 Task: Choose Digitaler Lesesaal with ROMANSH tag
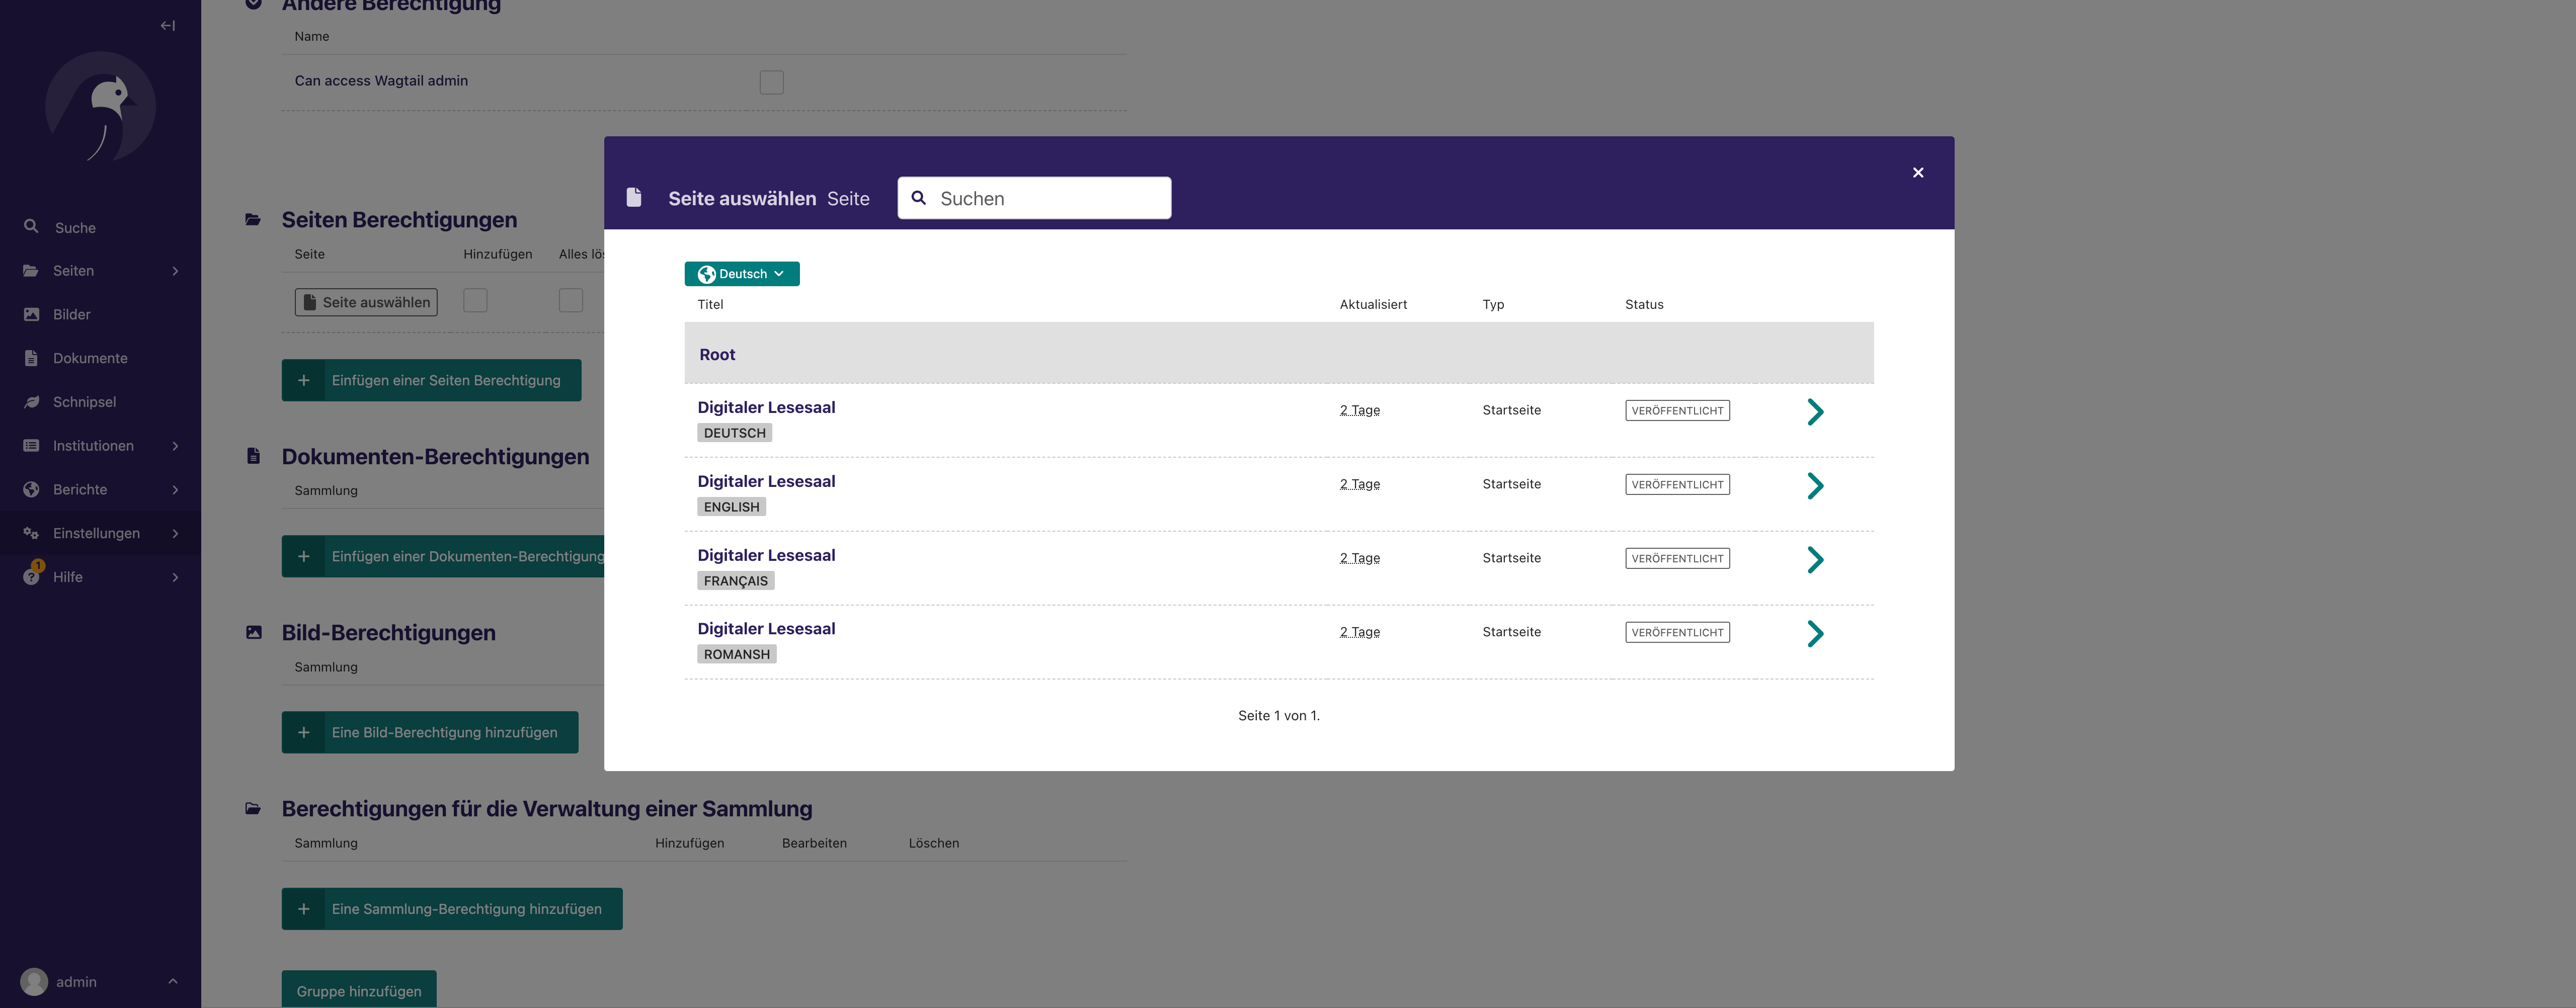point(766,628)
